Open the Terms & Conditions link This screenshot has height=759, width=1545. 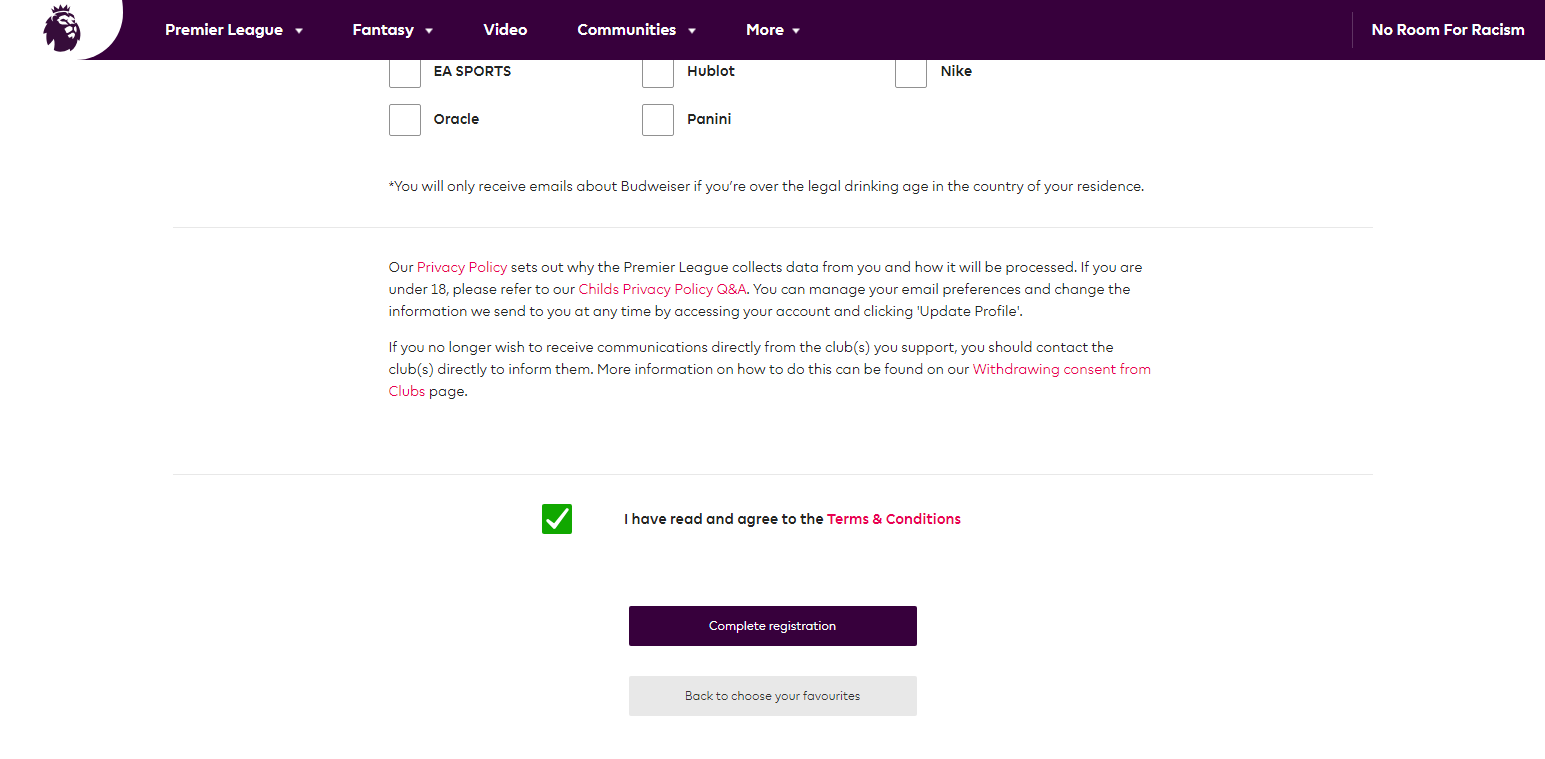tap(894, 519)
